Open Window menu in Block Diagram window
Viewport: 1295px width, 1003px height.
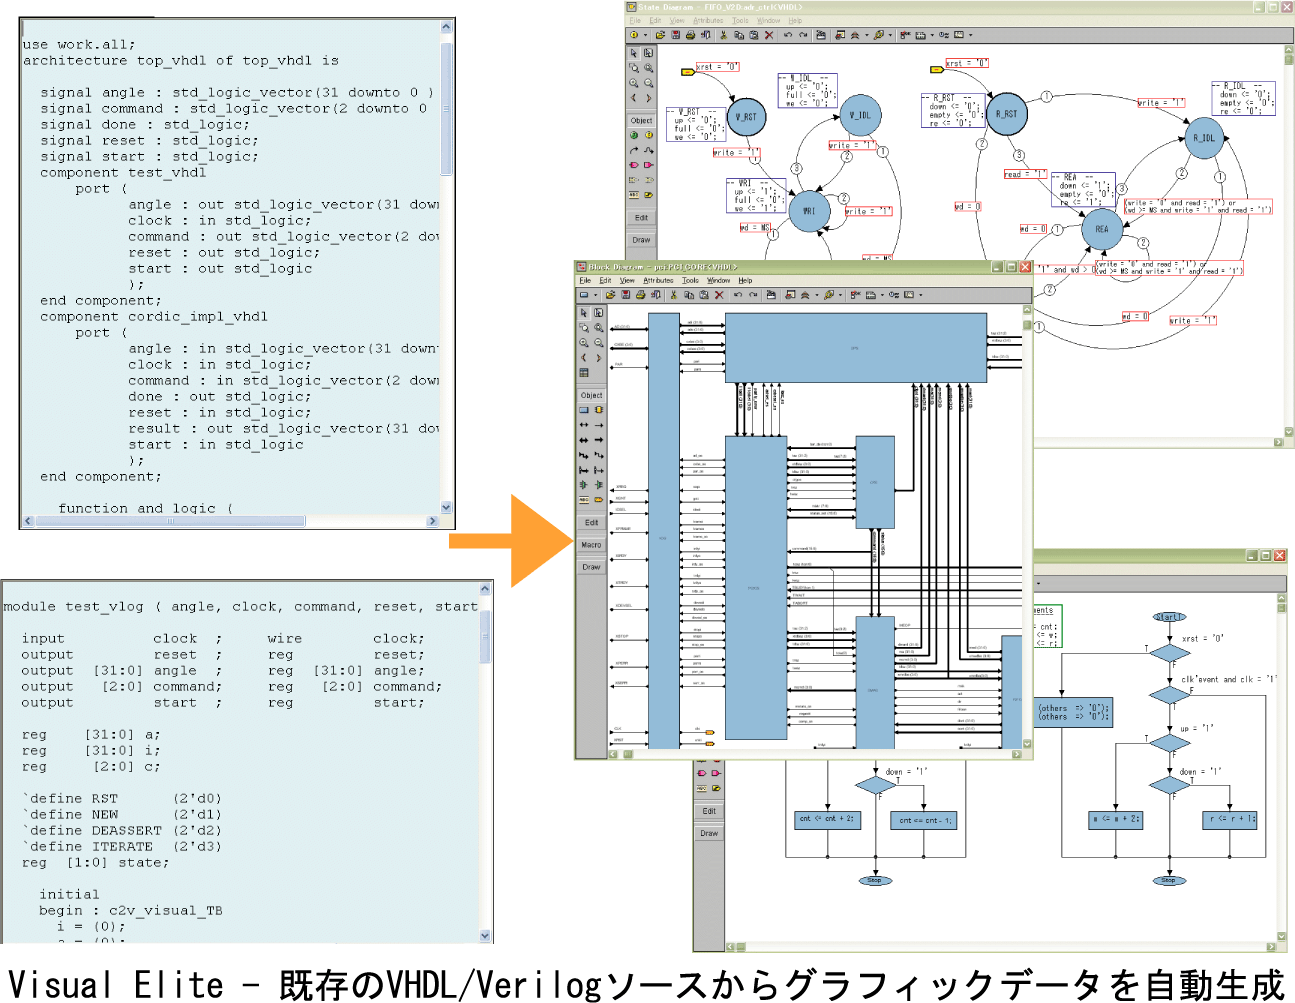(x=718, y=280)
